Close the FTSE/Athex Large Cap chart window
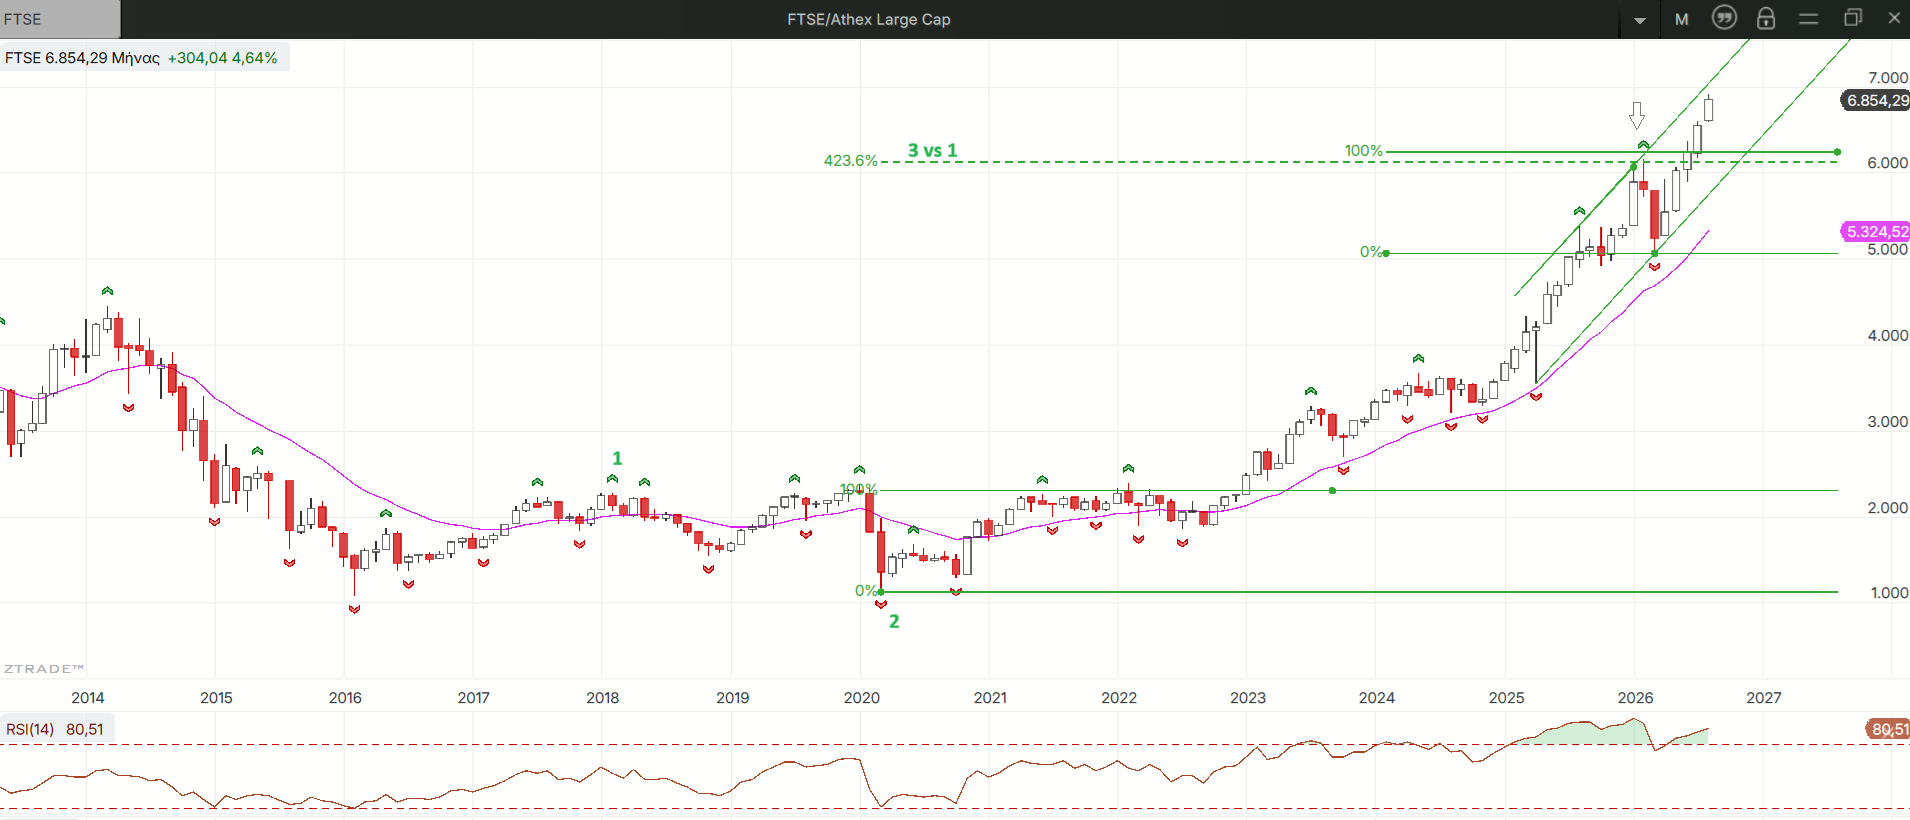 tap(1894, 18)
